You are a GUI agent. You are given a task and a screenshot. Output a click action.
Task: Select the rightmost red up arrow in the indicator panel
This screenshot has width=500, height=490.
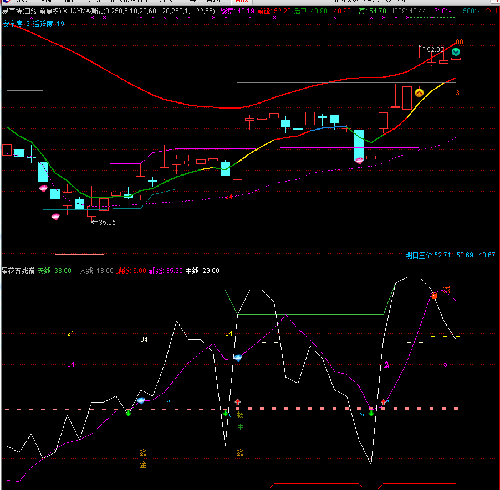(383, 402)
